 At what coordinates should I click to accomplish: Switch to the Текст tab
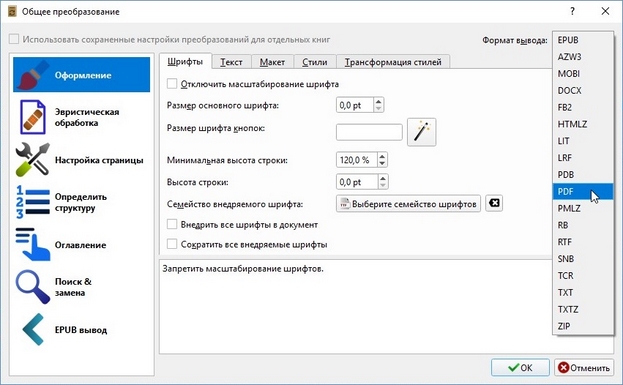[231, 62]
